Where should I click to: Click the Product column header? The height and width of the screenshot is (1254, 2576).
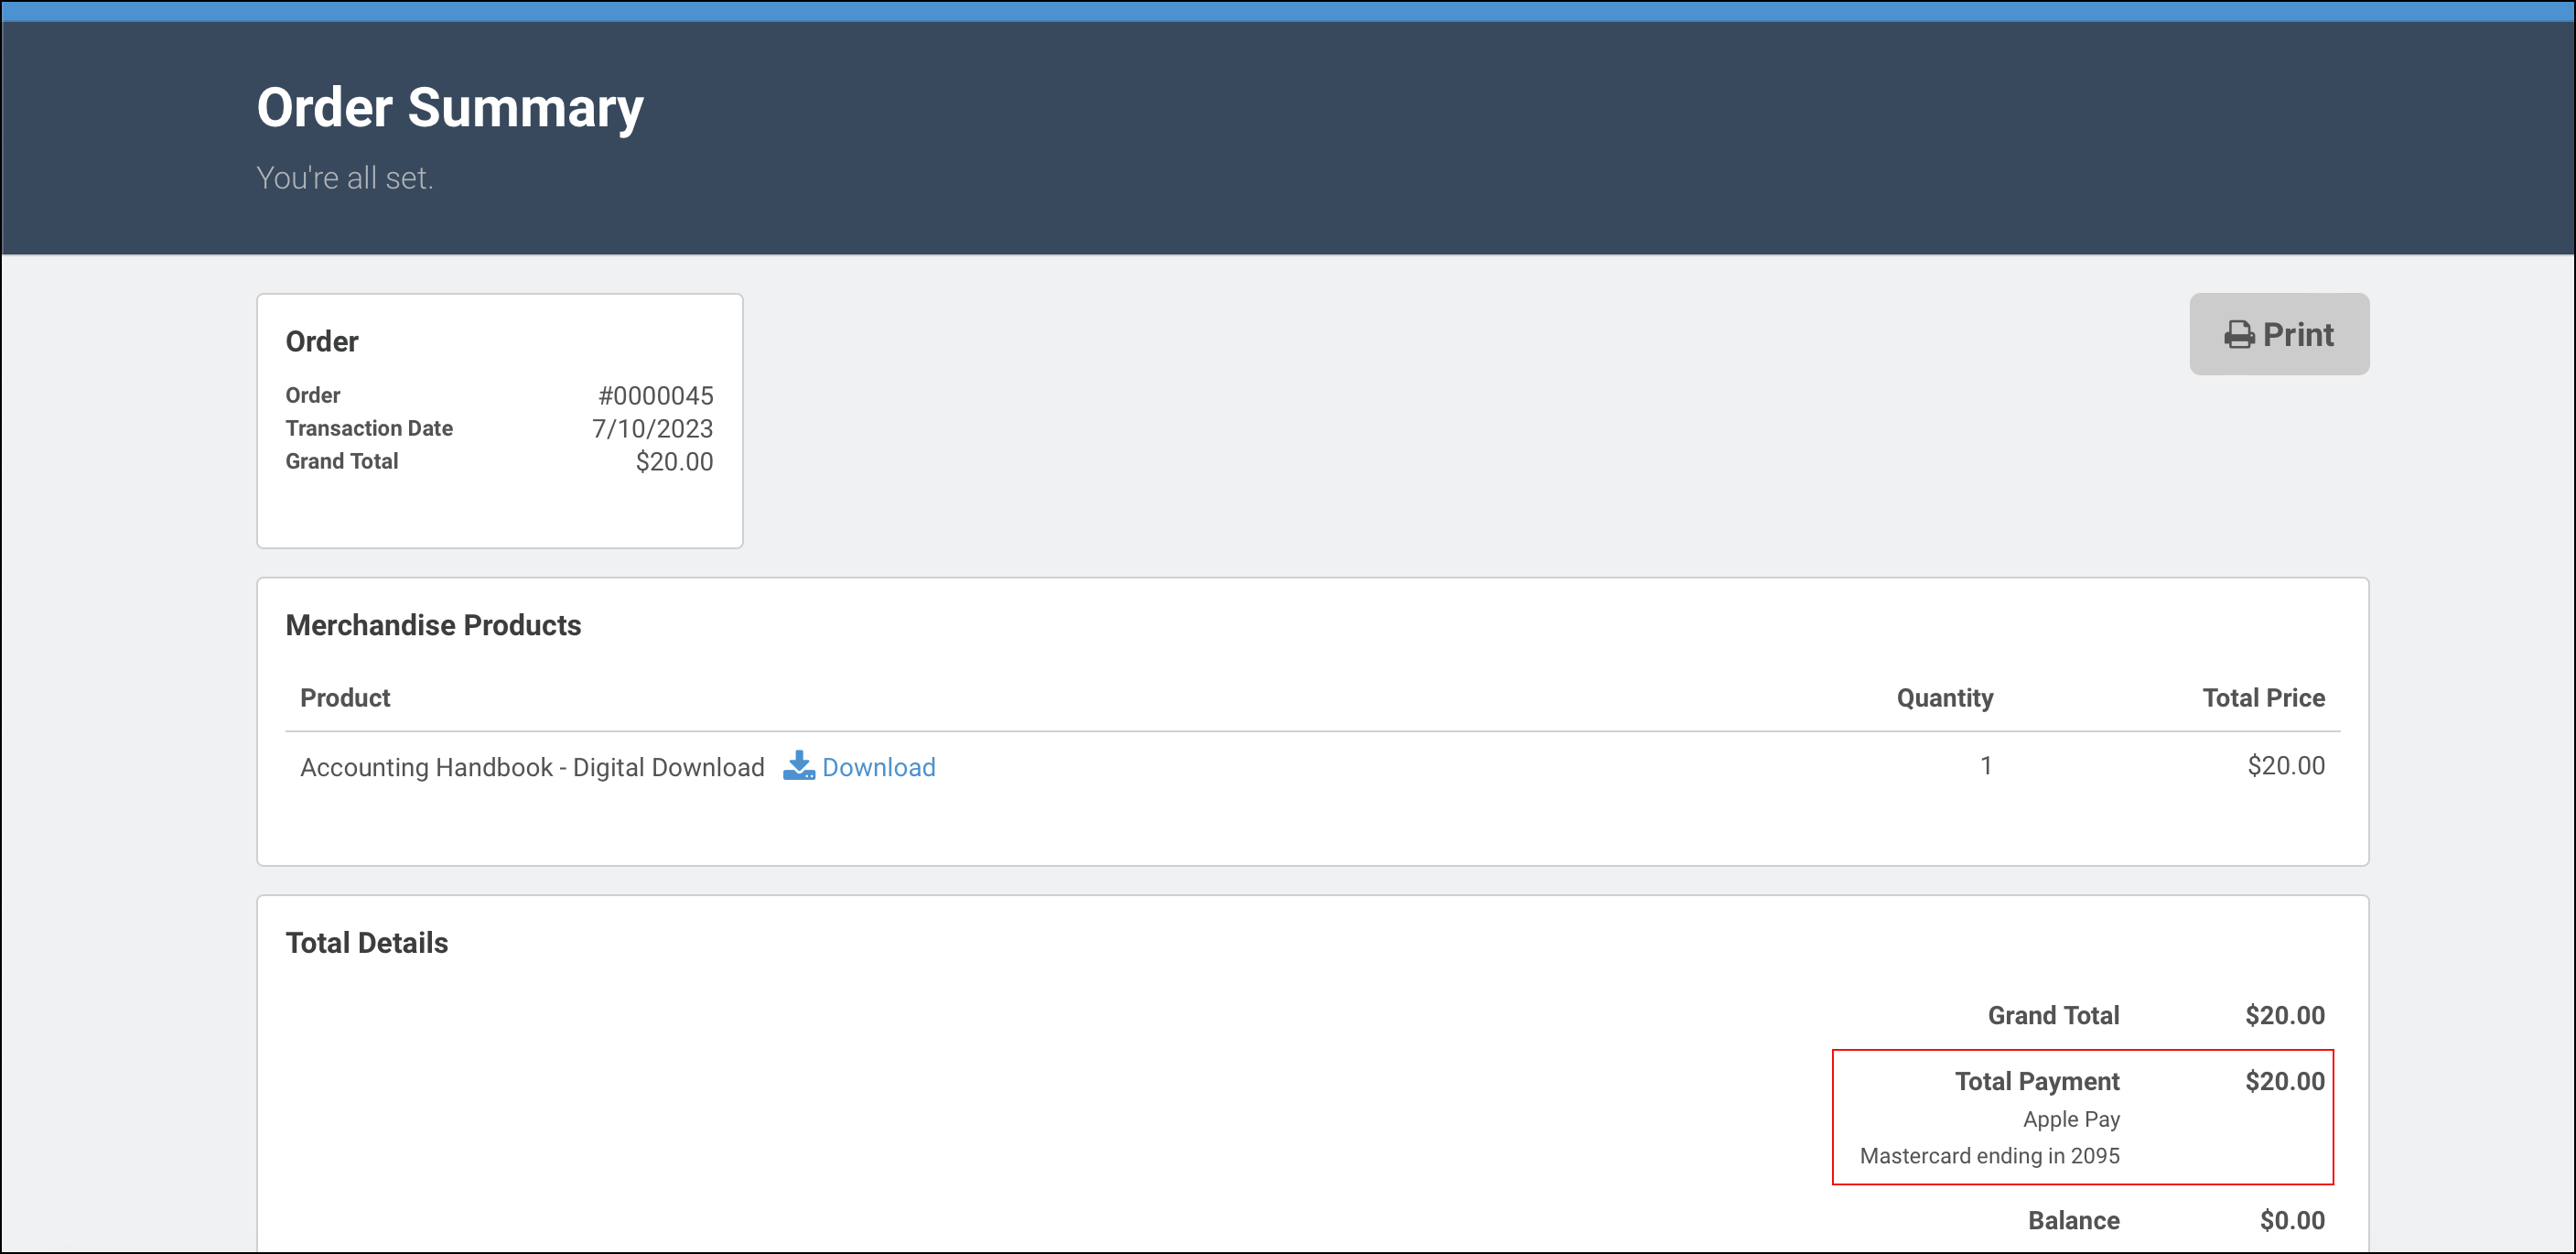click(x=345, y=698)
